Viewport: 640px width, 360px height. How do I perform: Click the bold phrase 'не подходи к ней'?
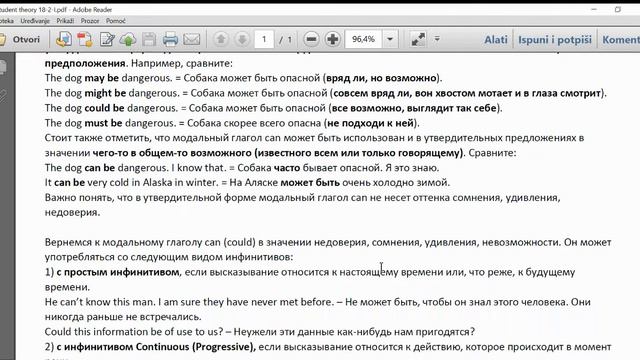click(x=371, y=123)
